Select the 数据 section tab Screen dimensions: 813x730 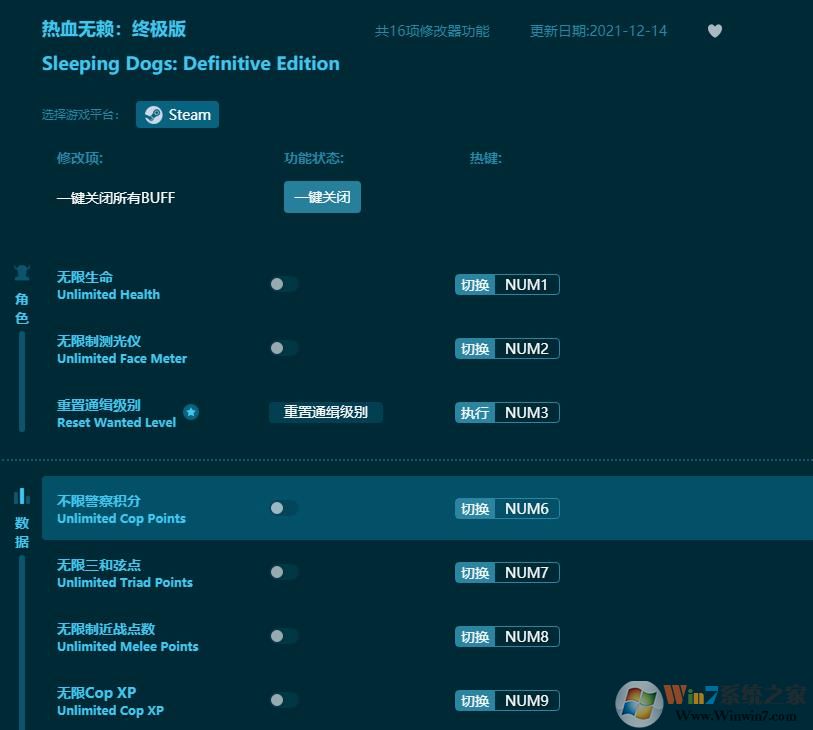22,532
